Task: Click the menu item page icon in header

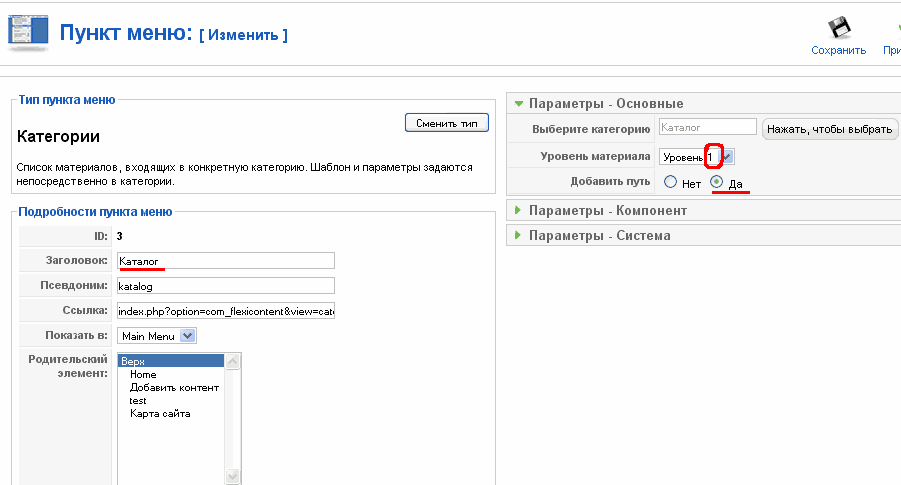Action: point(28,32)
